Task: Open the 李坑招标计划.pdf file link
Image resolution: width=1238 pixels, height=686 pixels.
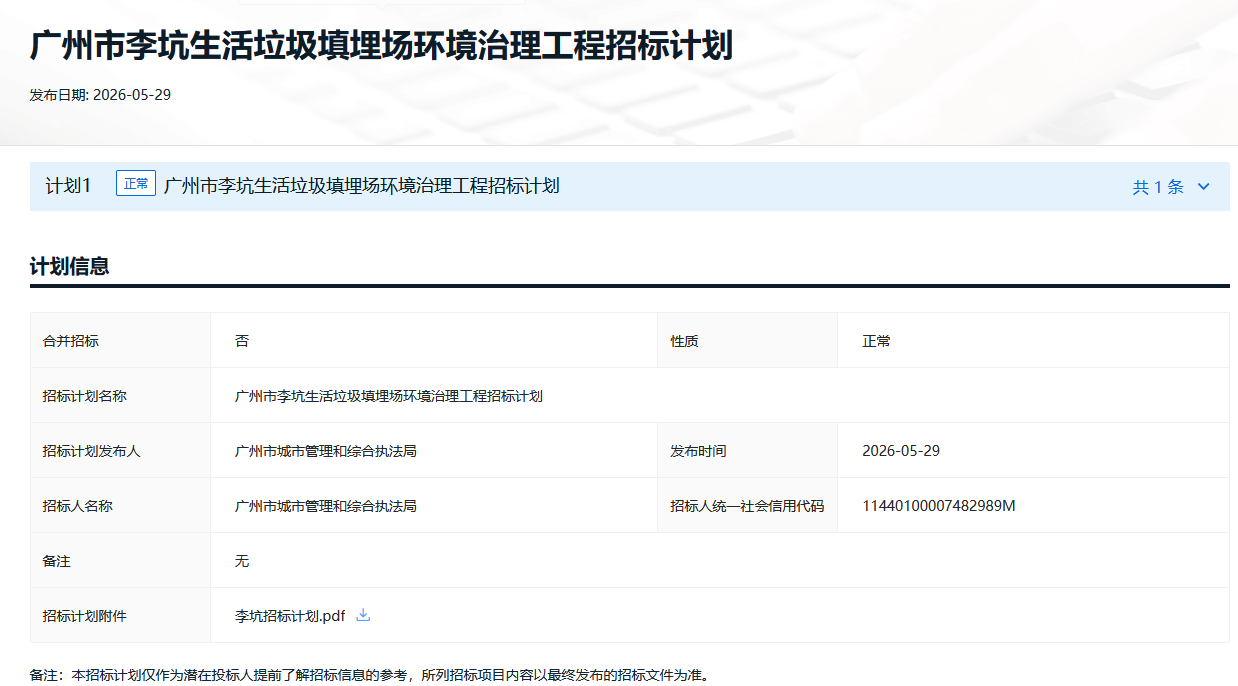Action: [290, 616]
